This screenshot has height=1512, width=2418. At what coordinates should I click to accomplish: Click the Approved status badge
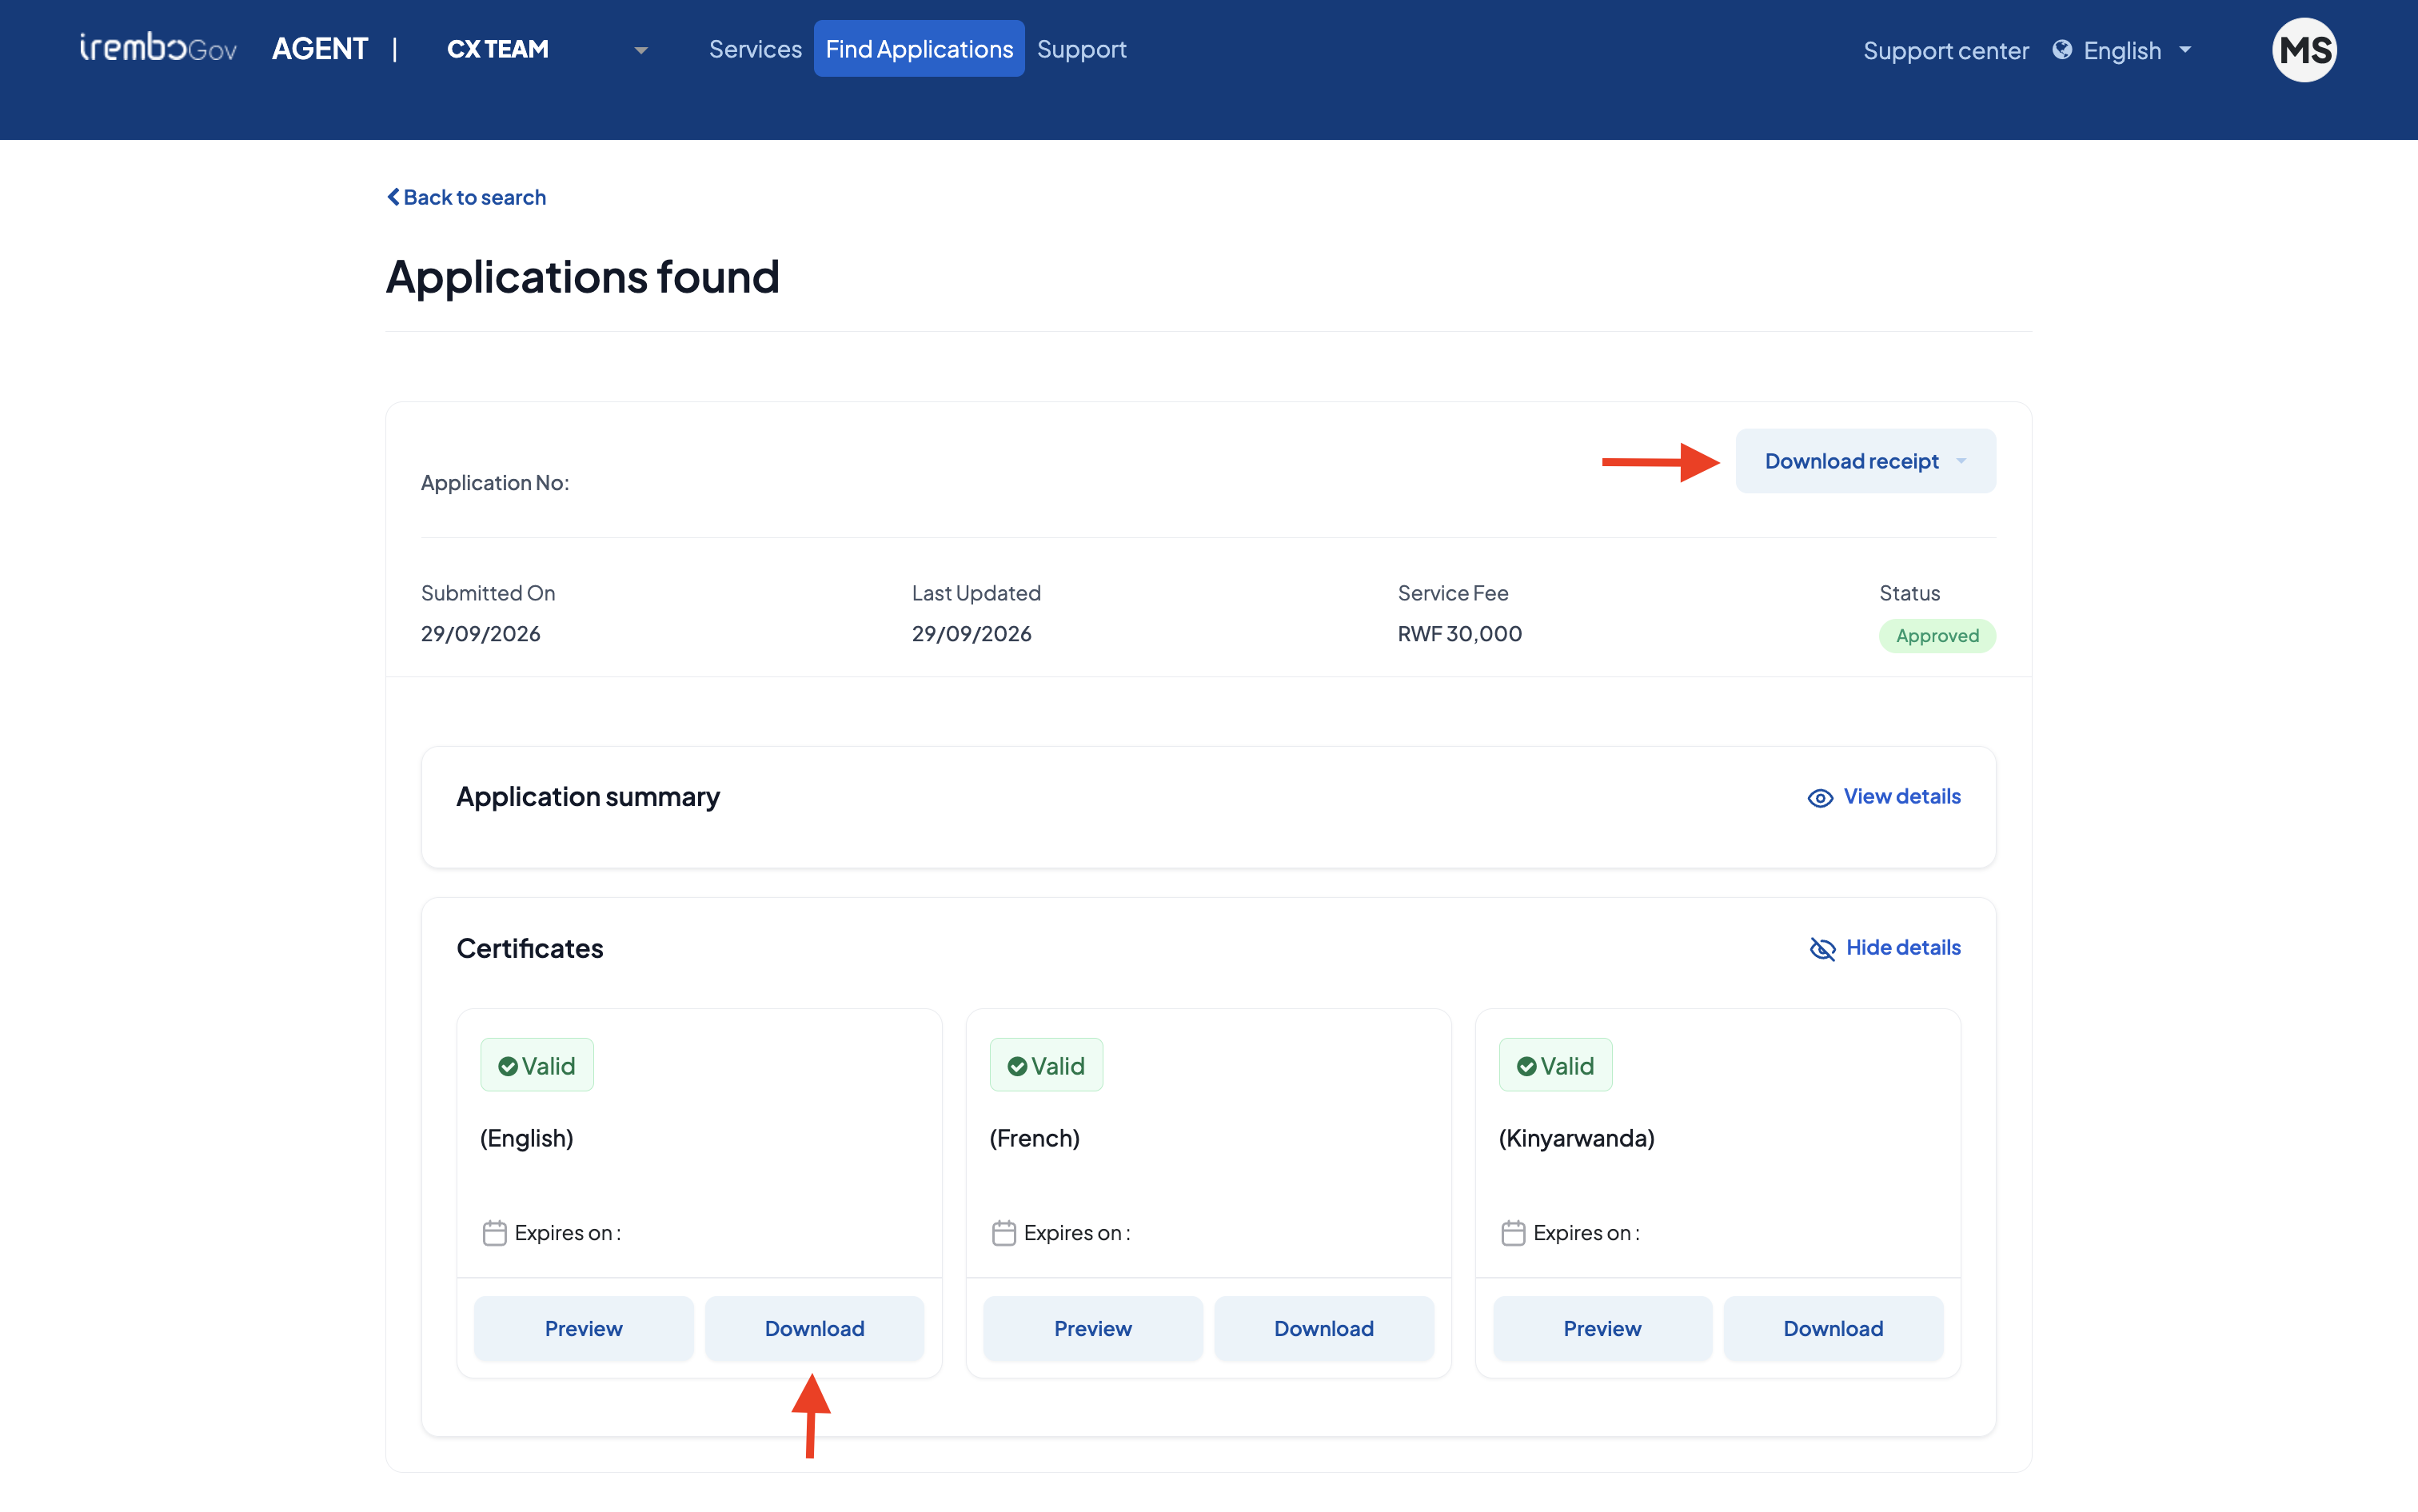pyautogui.click(x=1937, y=635)
